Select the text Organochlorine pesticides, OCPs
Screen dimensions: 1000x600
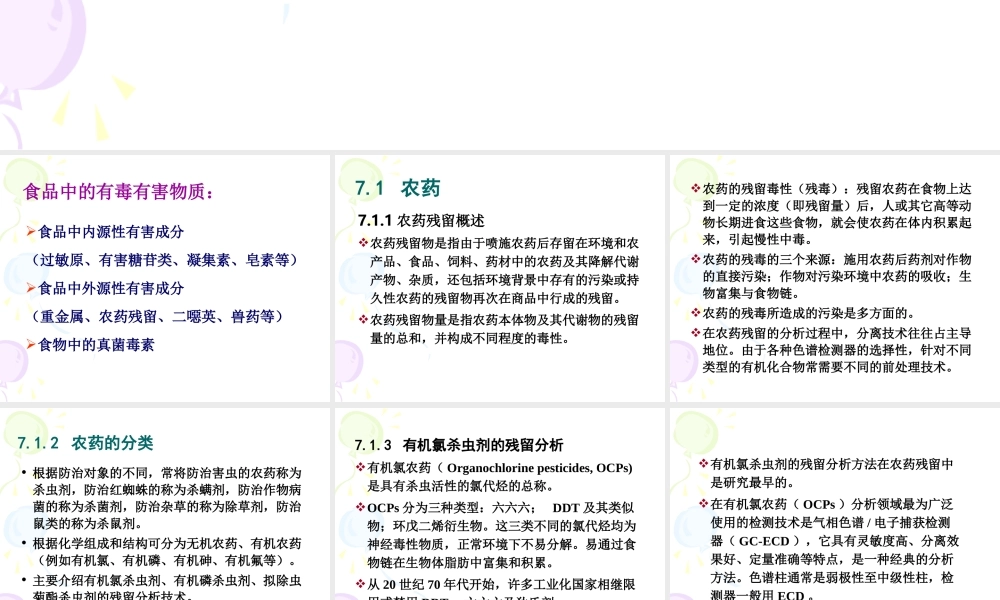540,467
